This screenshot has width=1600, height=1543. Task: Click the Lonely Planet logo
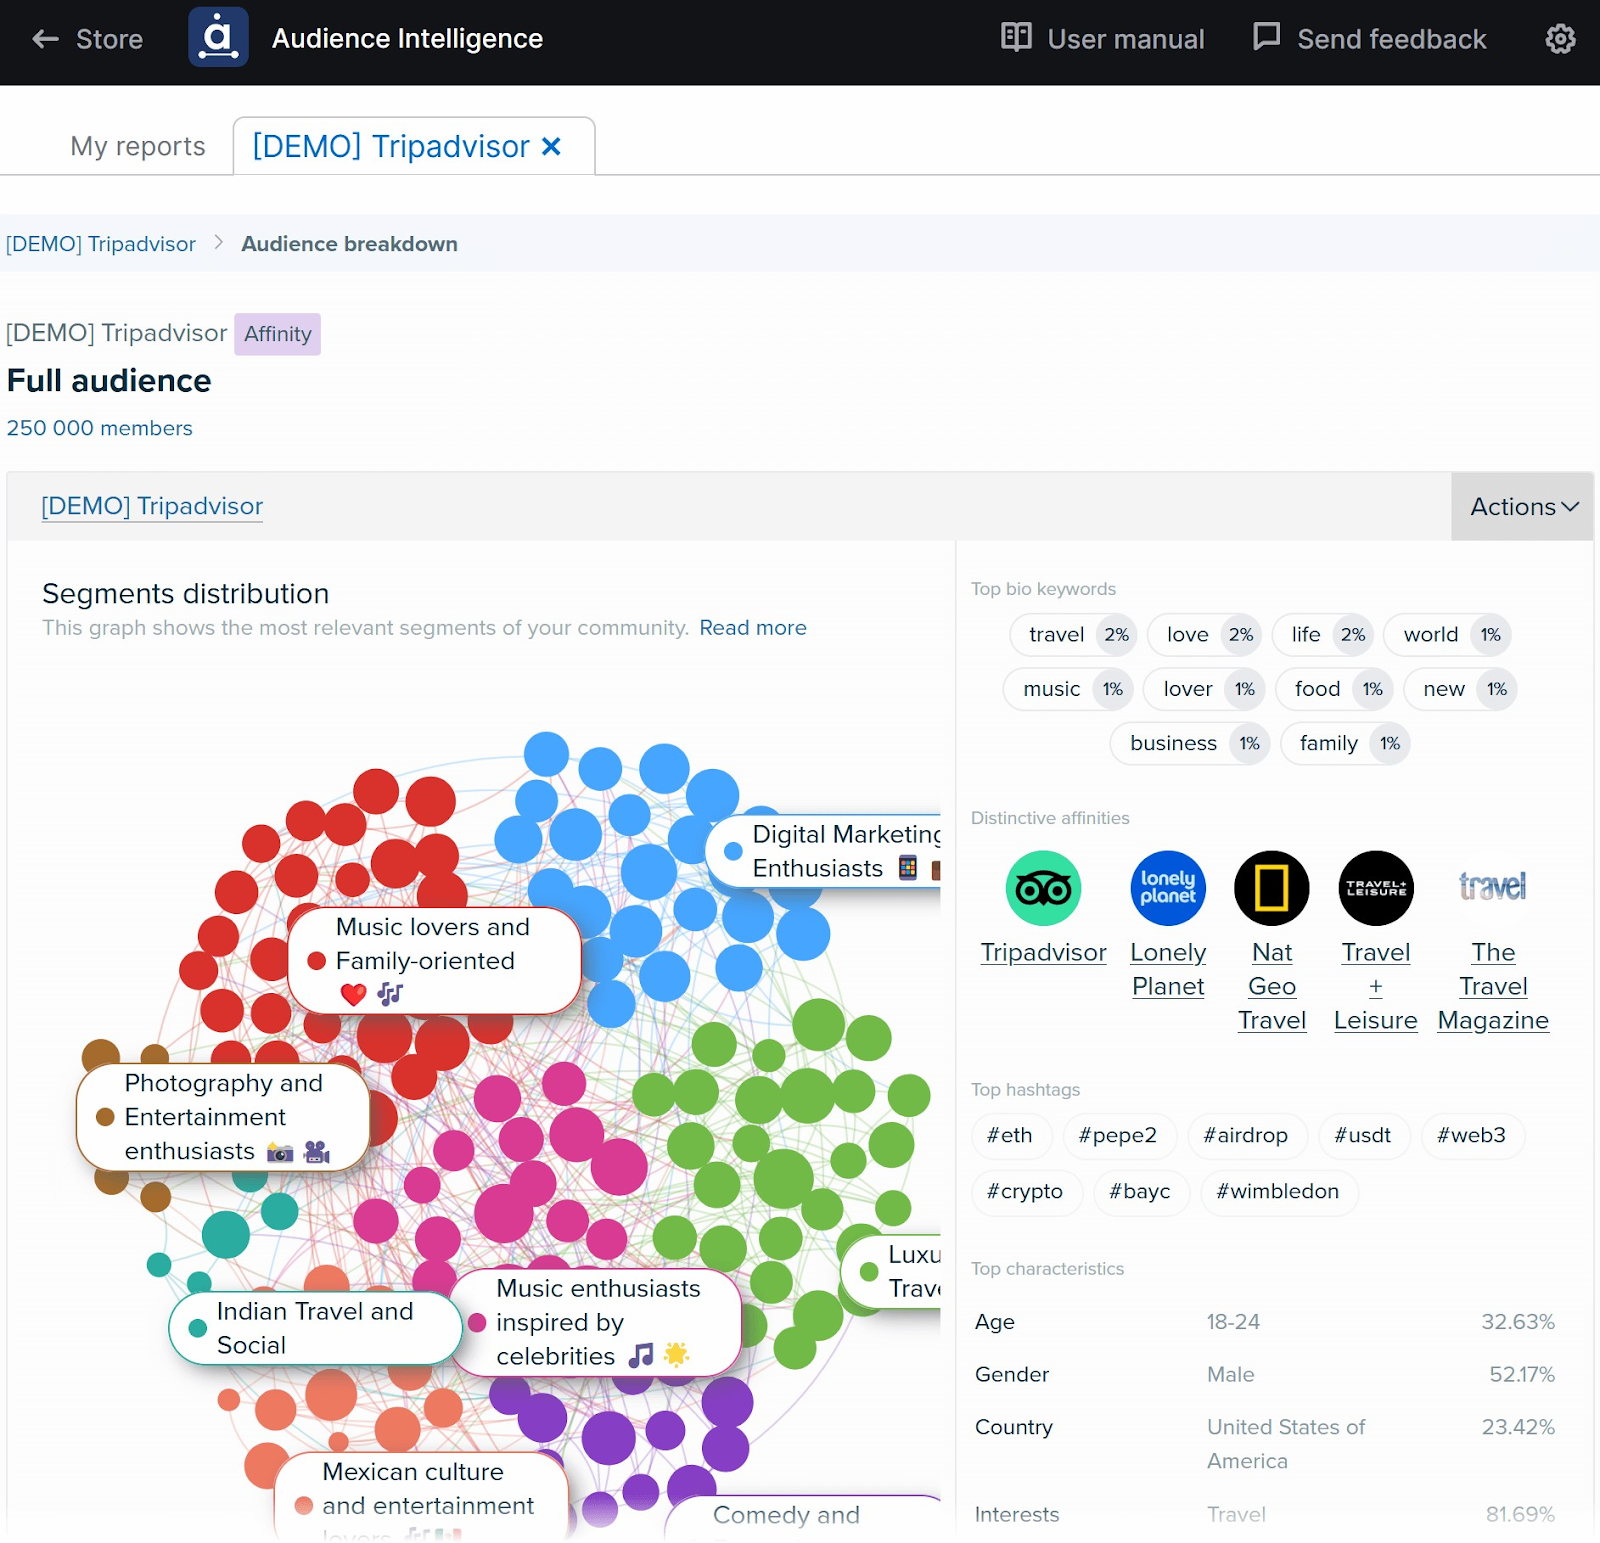pyautogui.click(x=1167, y=888)
